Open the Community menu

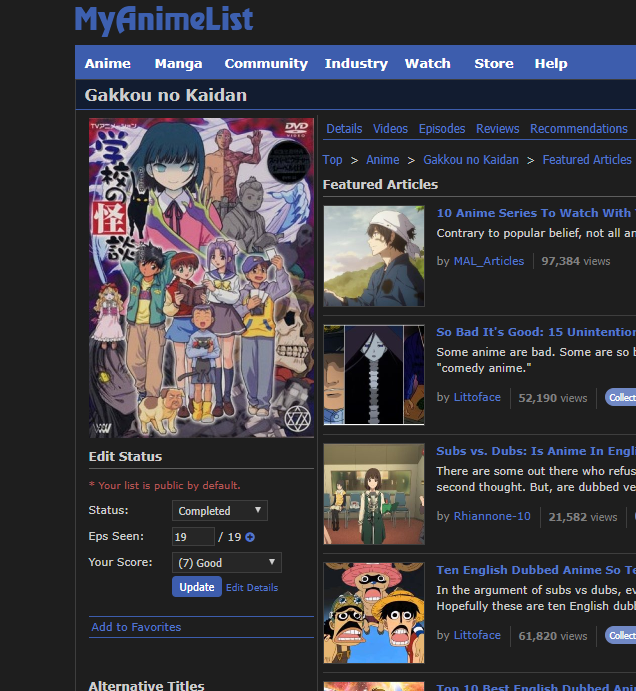(x=266, y=63)
